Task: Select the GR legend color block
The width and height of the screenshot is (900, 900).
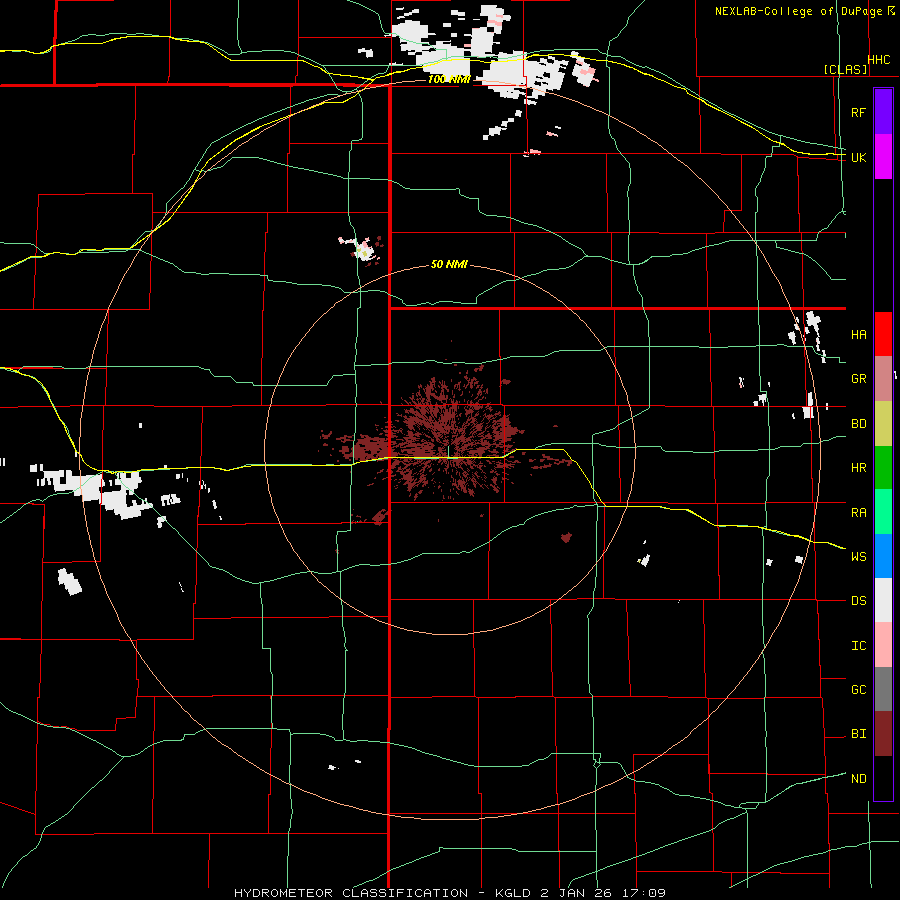Action: tap(883, 379)
